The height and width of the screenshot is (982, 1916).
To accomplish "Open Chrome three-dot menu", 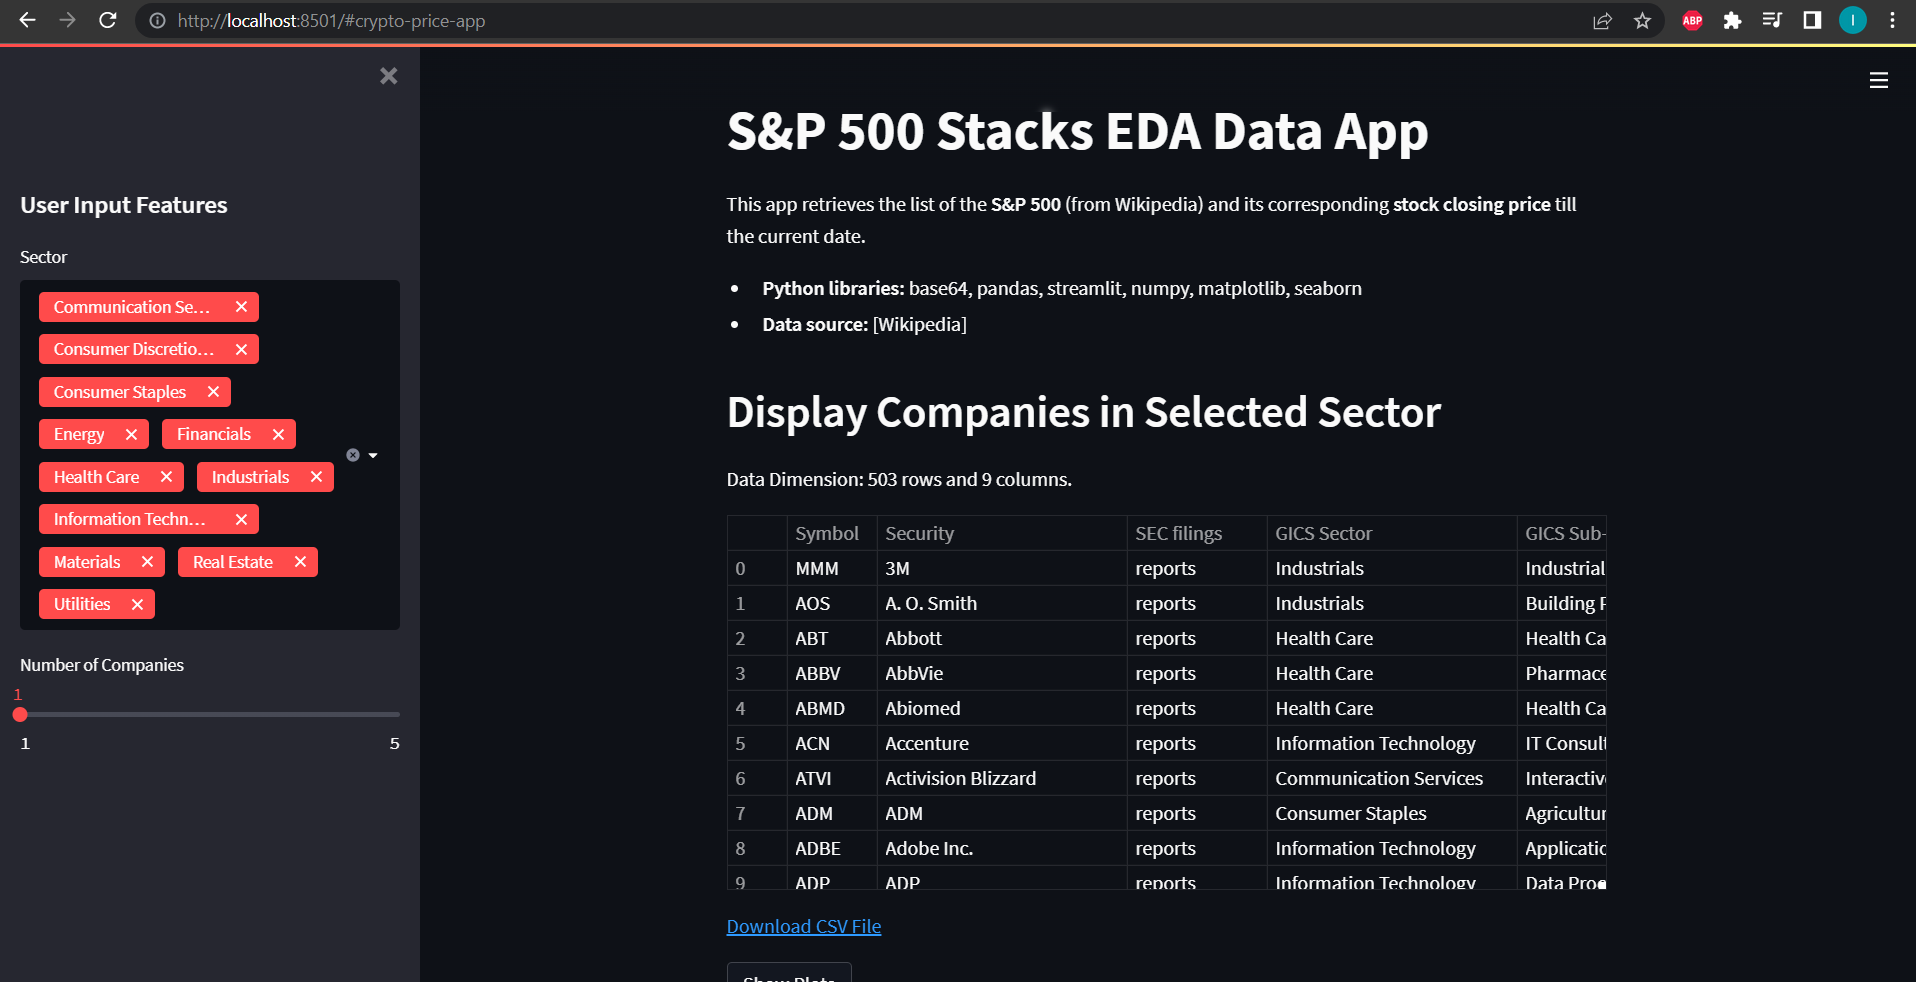I will tap(1892, 20).
